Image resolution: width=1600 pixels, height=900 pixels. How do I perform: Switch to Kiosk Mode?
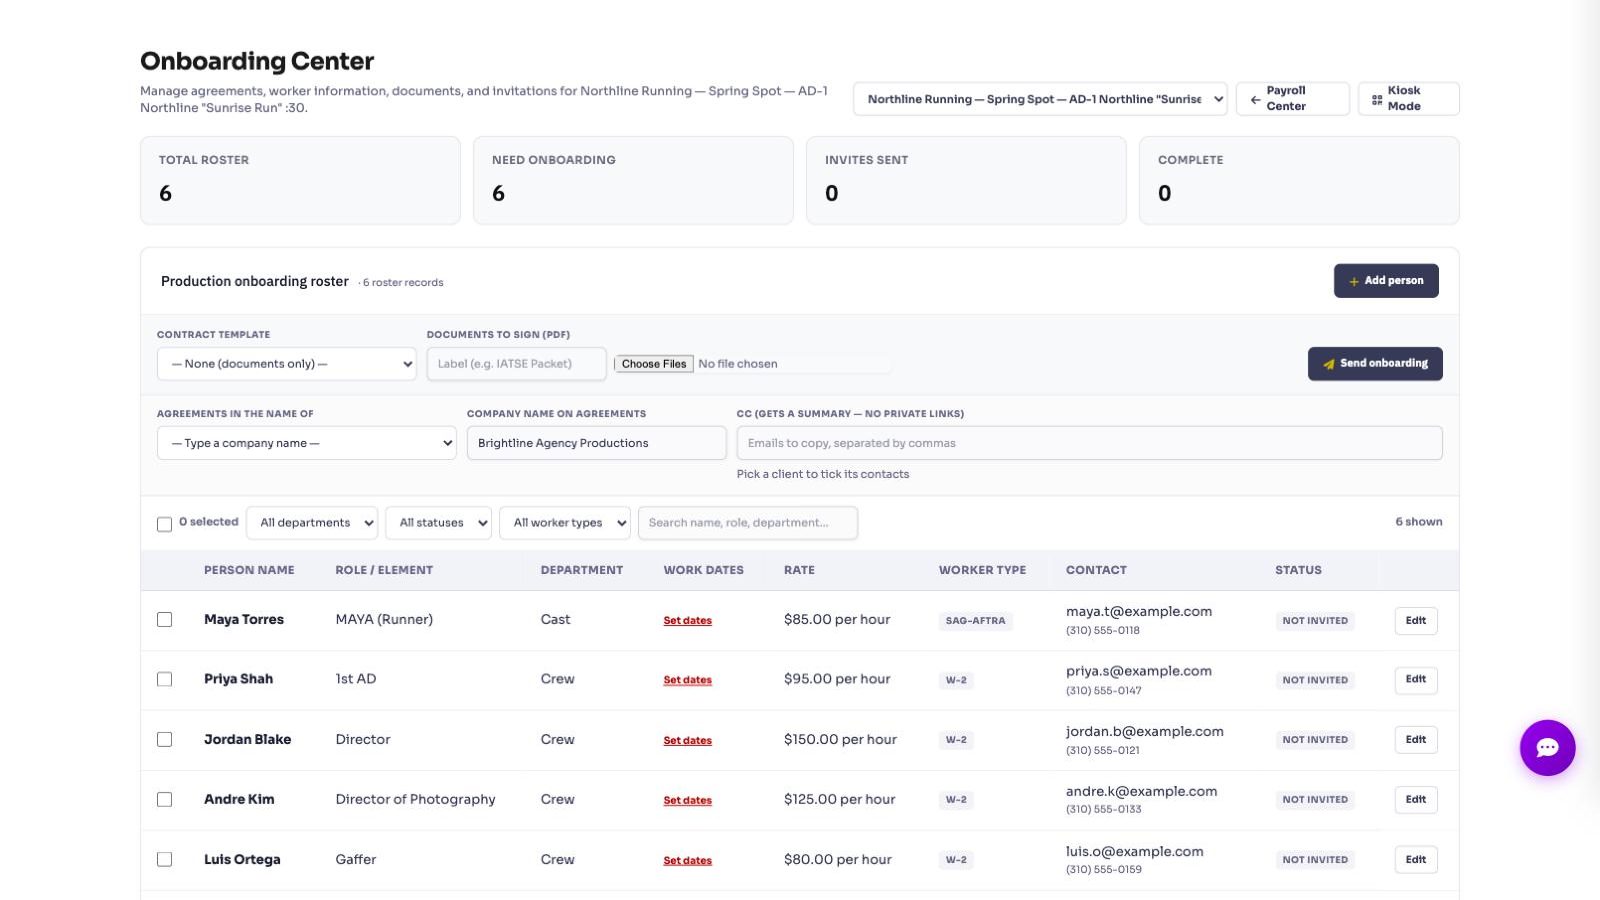click(1408, 98)
